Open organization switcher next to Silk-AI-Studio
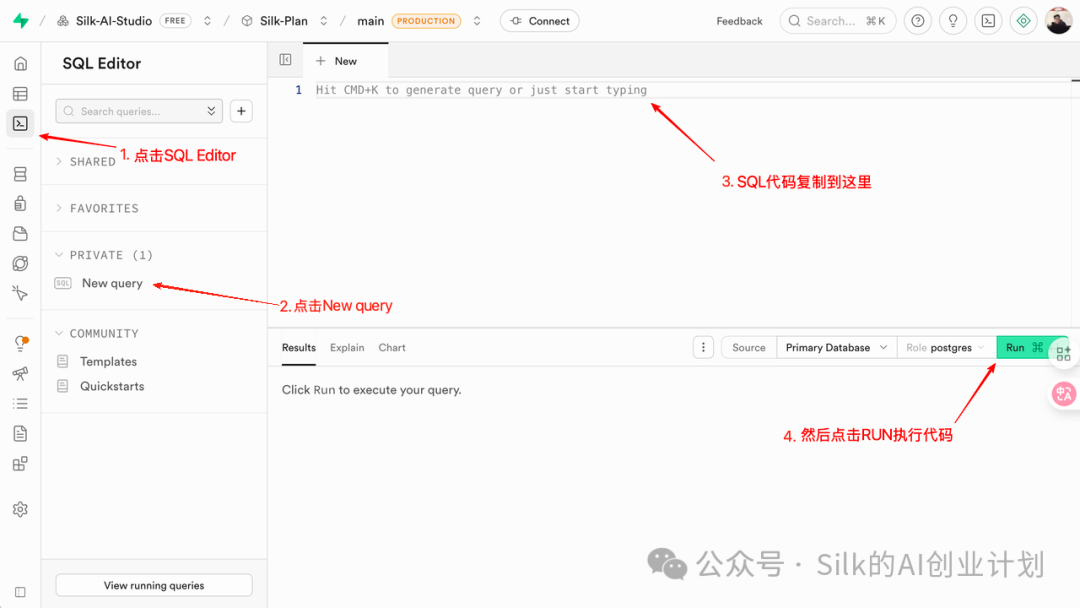The image size is (1080, 608). (207, 21)
